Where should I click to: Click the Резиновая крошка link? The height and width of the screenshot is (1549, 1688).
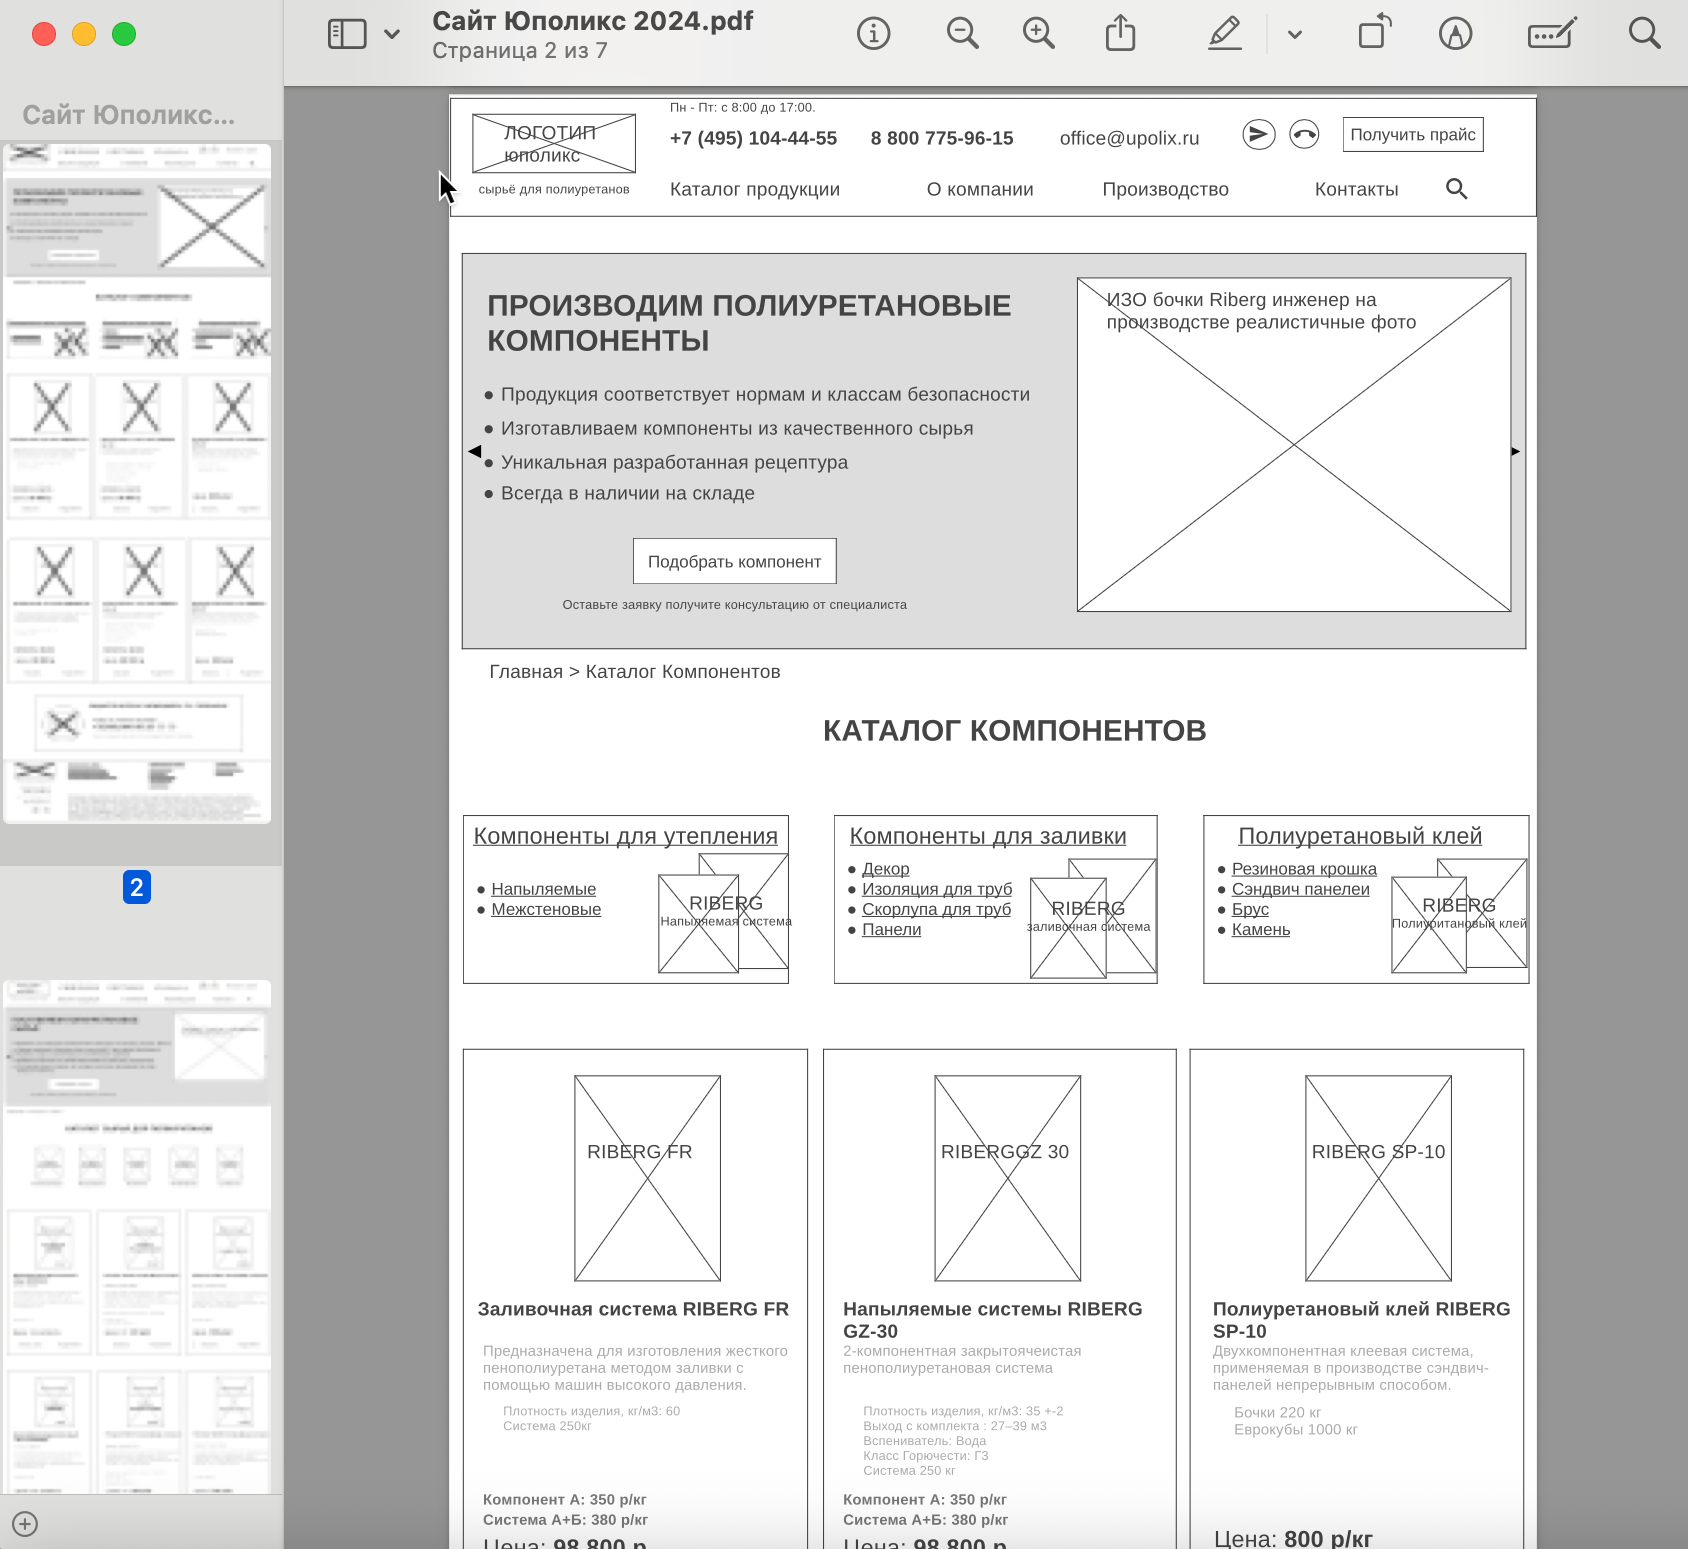tap(1304, 869)
